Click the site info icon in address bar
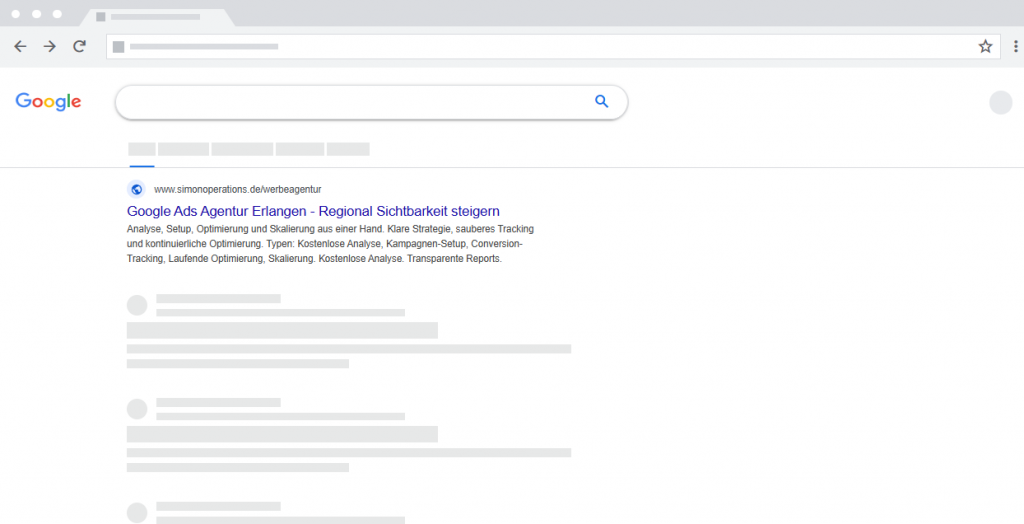 (119, 46)
